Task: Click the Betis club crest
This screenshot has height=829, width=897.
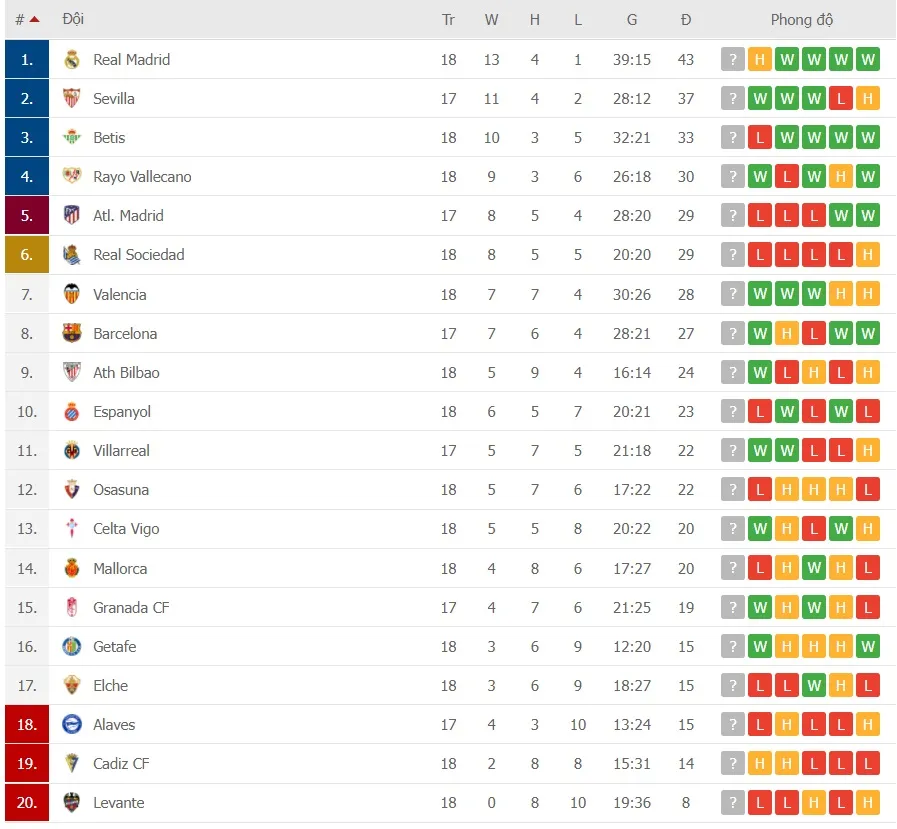Action: (x=70, y=137)
